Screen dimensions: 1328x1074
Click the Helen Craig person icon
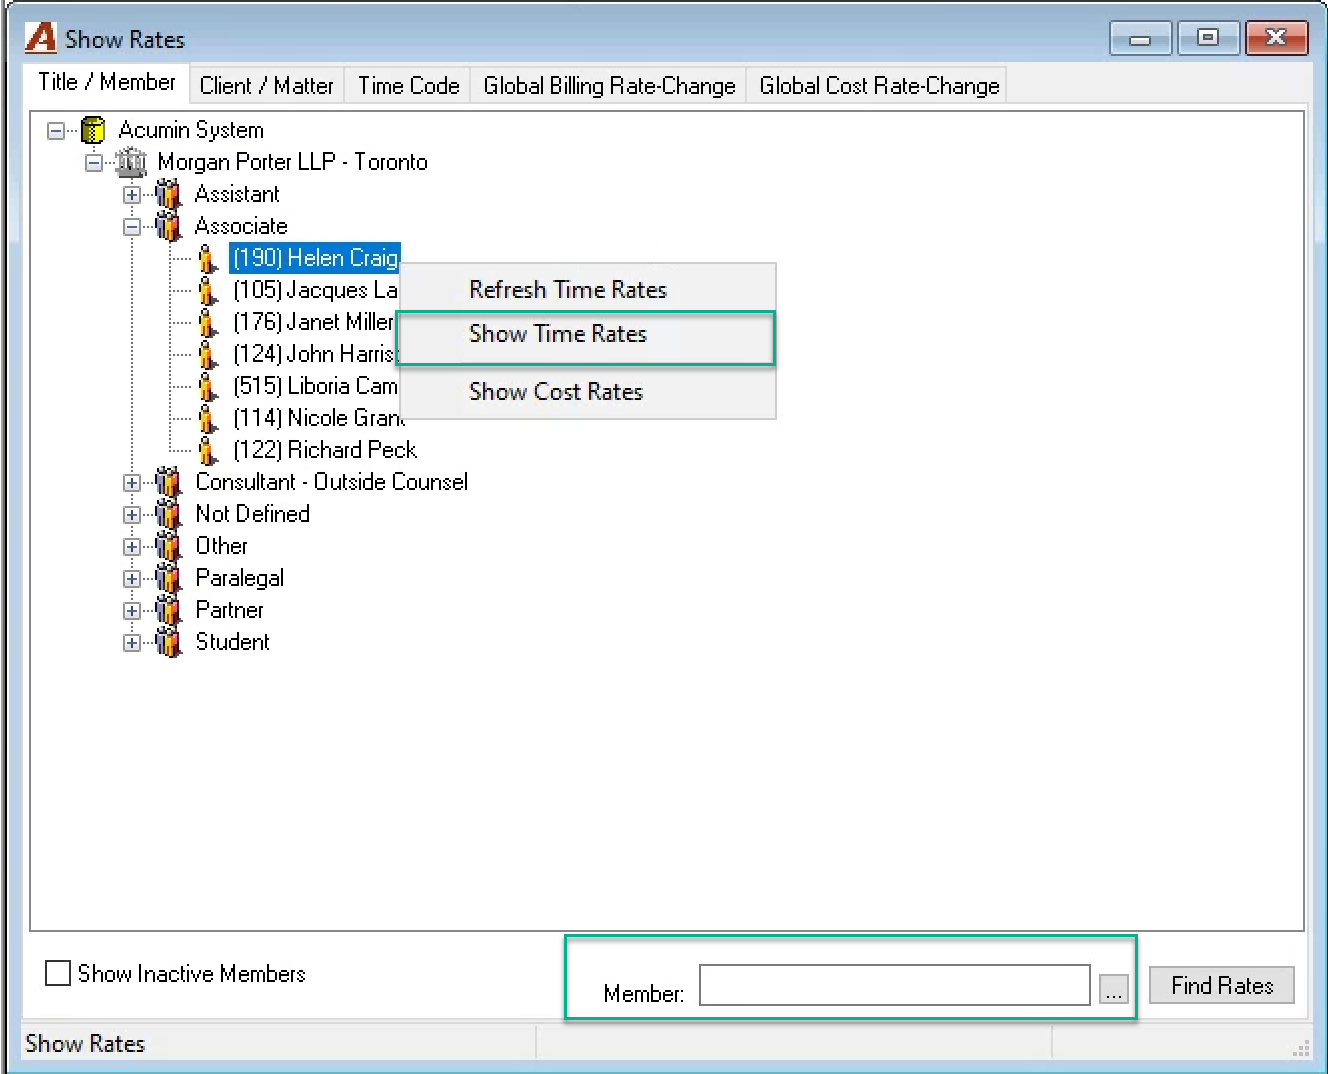coord(207,259)
